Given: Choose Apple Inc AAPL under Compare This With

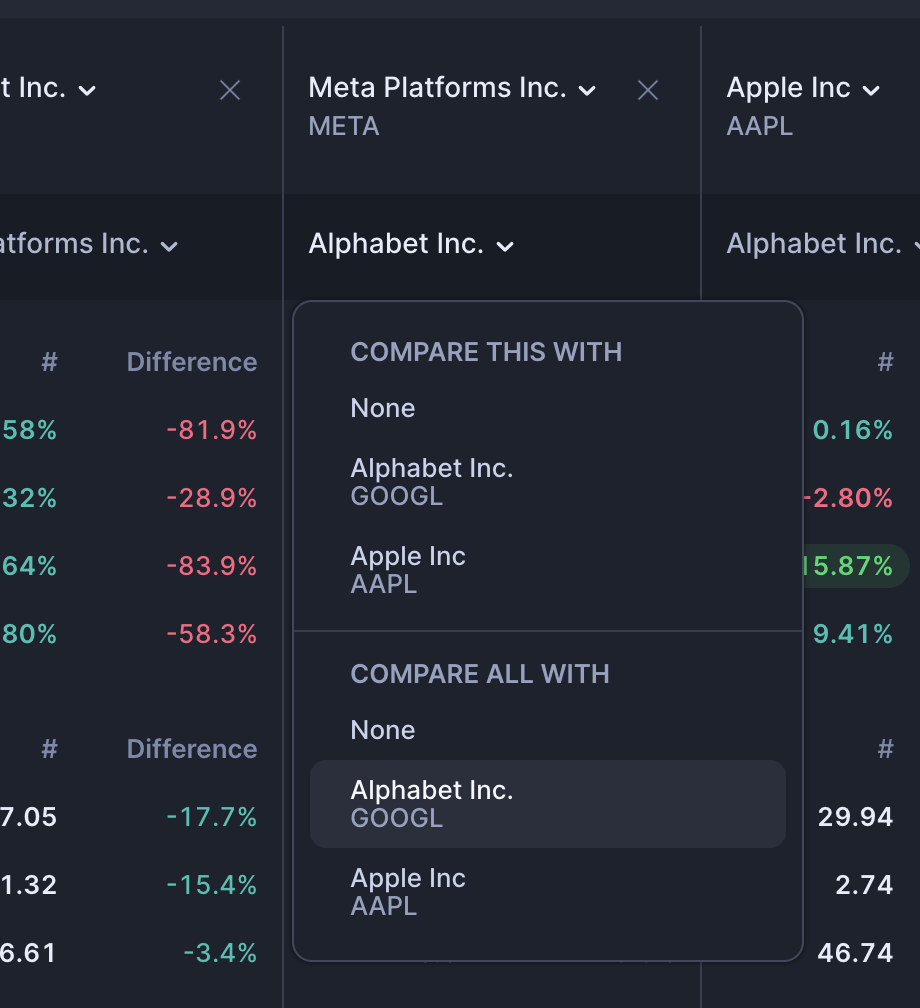Looking at the screenshot, I should (x=548, y=570).
